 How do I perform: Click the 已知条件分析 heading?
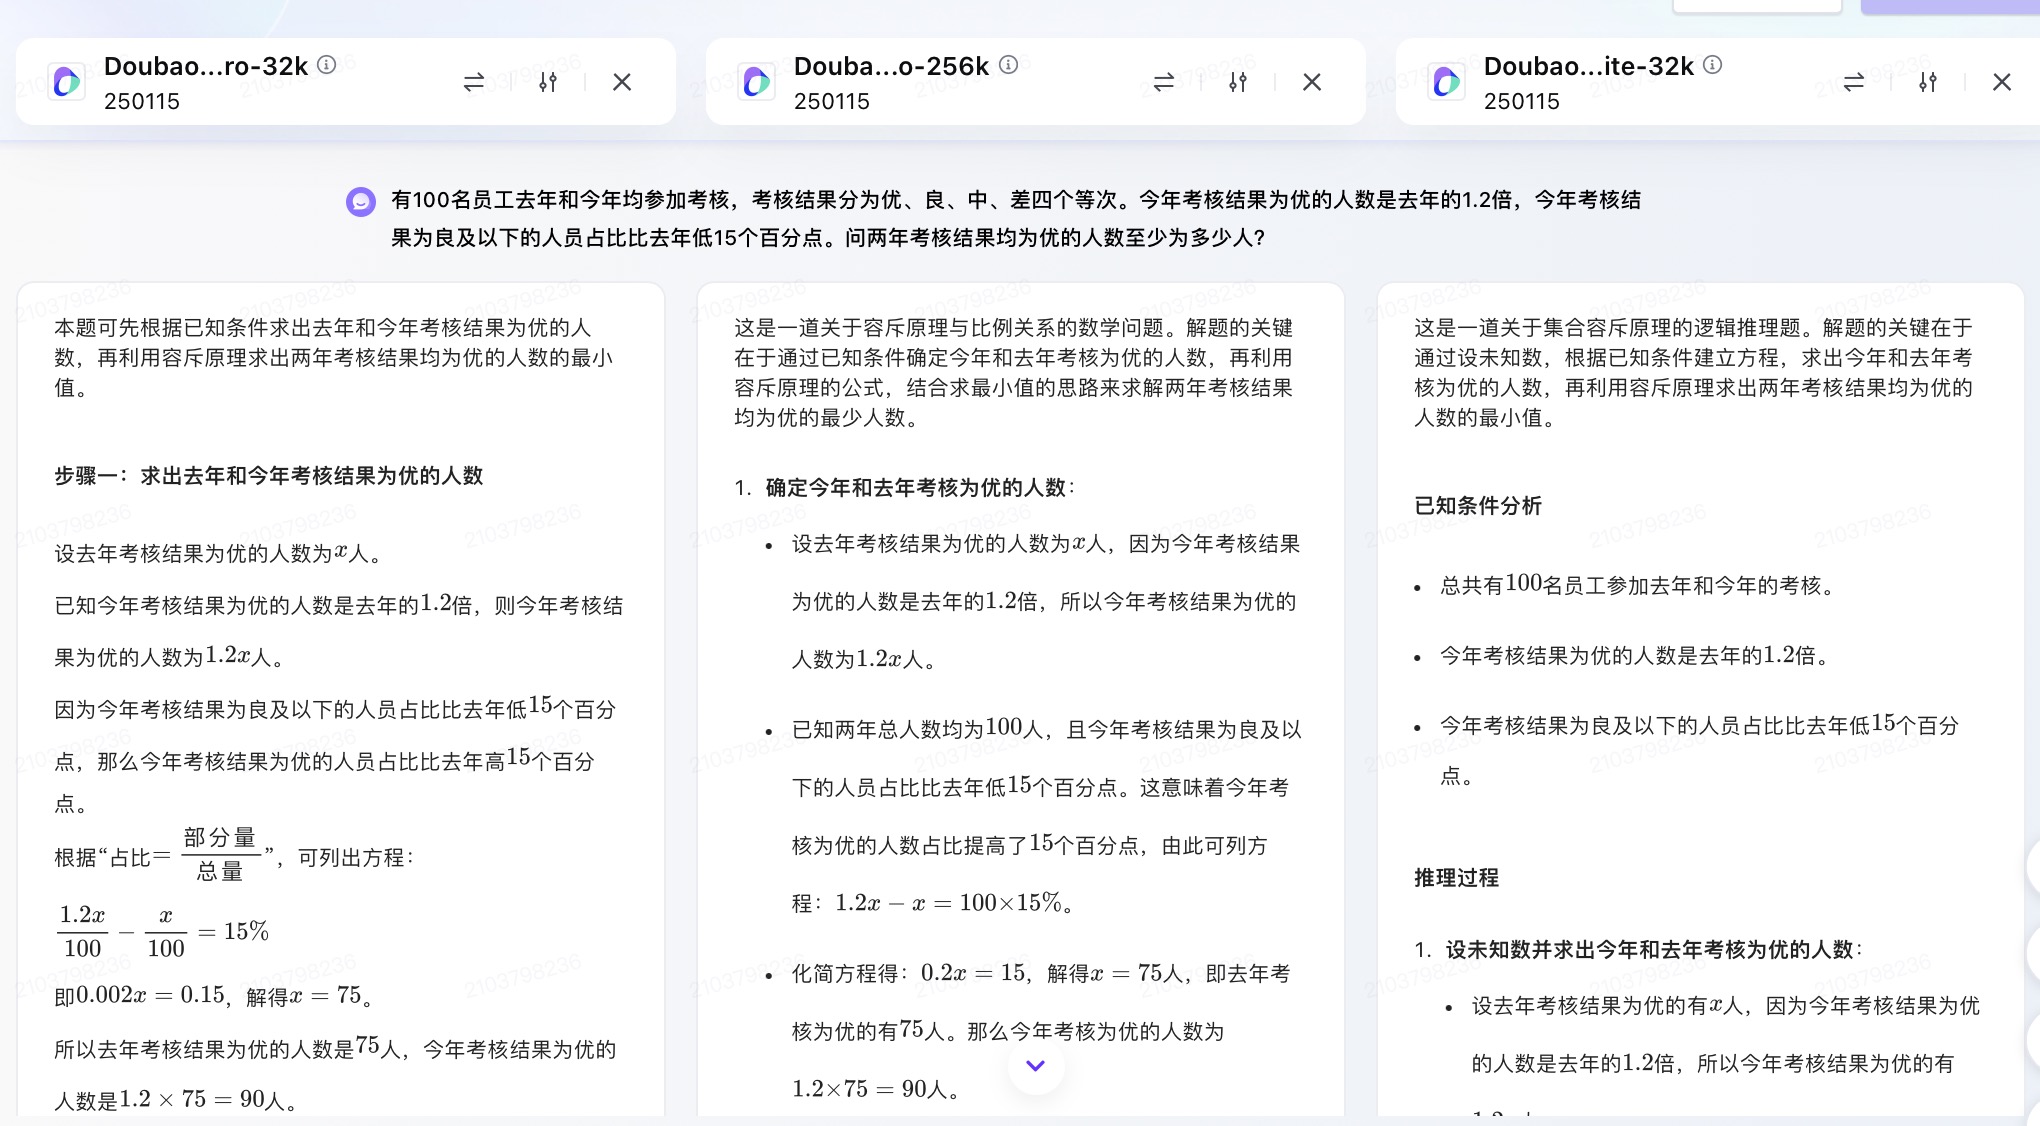tap(1478, 506)
